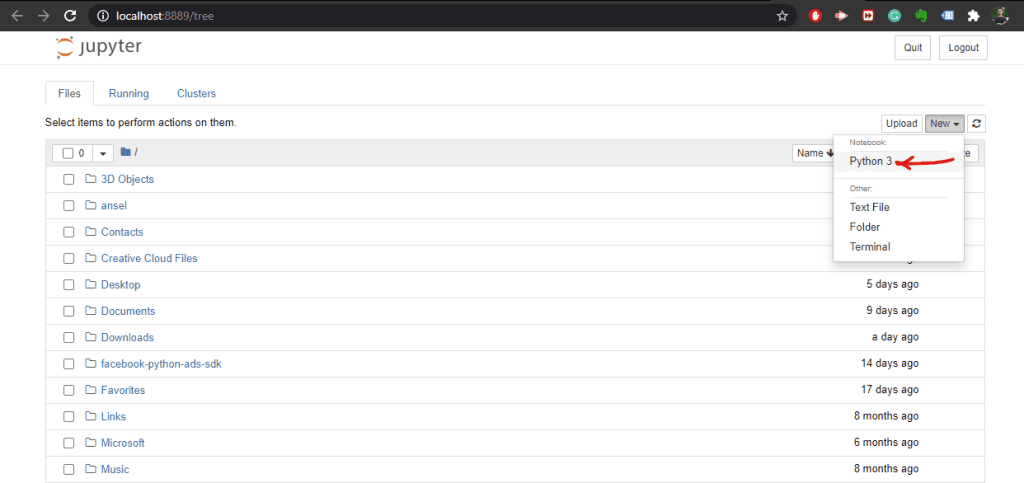
Task: Bookmark page with the star icon
Action: (x=782, y=16)
